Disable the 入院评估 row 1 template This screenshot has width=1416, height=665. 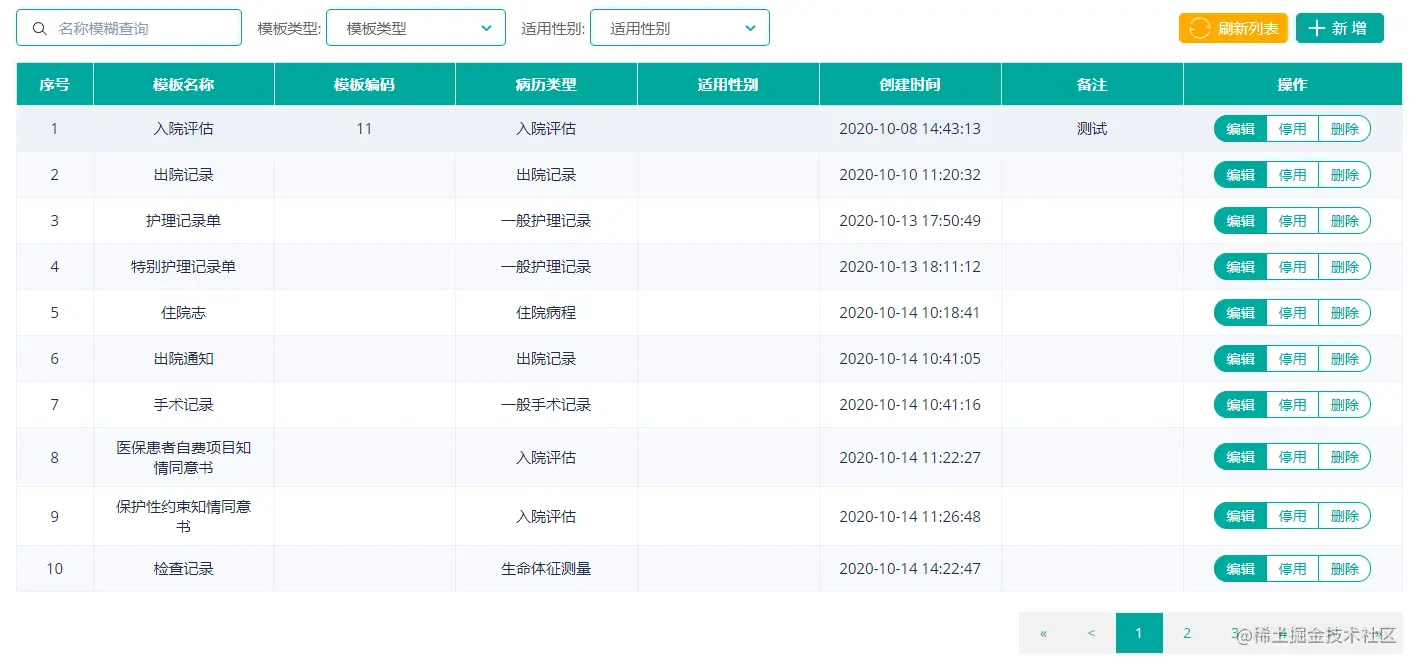(1292, 129)
